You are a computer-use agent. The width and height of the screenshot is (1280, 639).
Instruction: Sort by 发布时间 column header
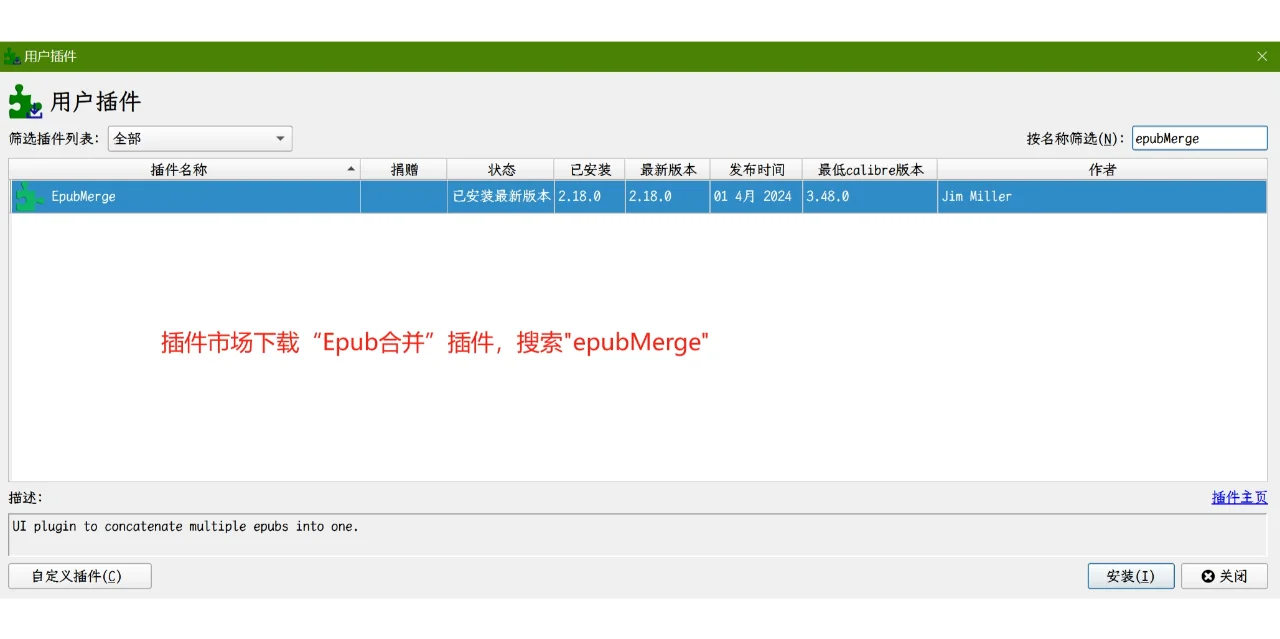[x=756, y=170]
